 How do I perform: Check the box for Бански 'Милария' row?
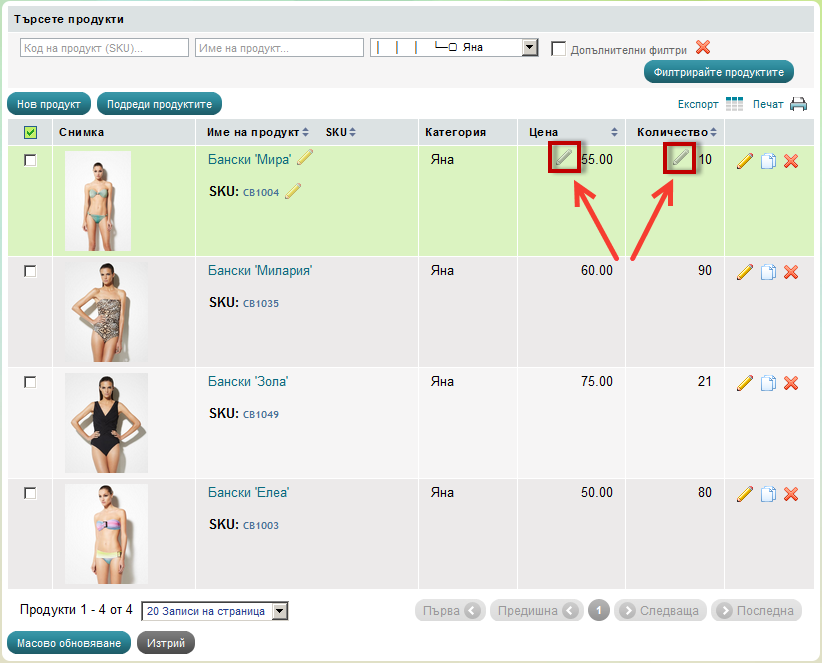click(30, 271)
